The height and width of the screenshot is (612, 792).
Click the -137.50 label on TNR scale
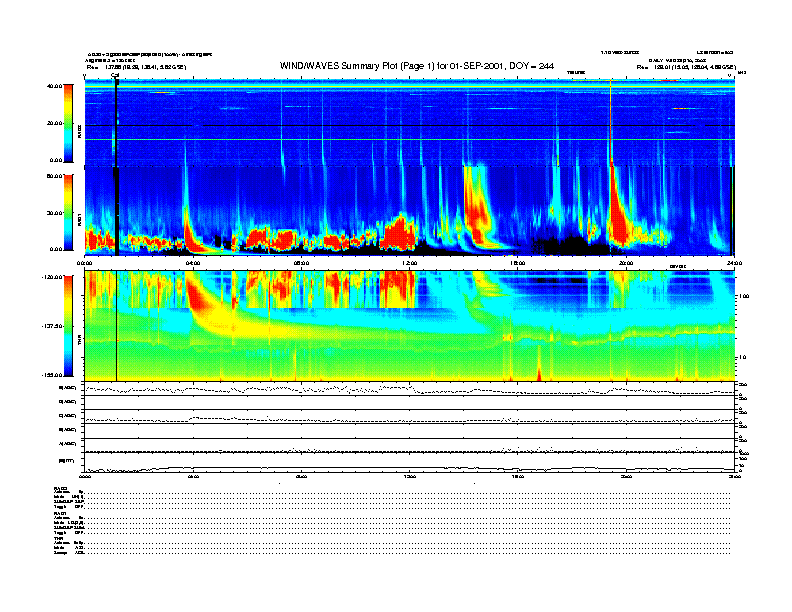point(52,326)
